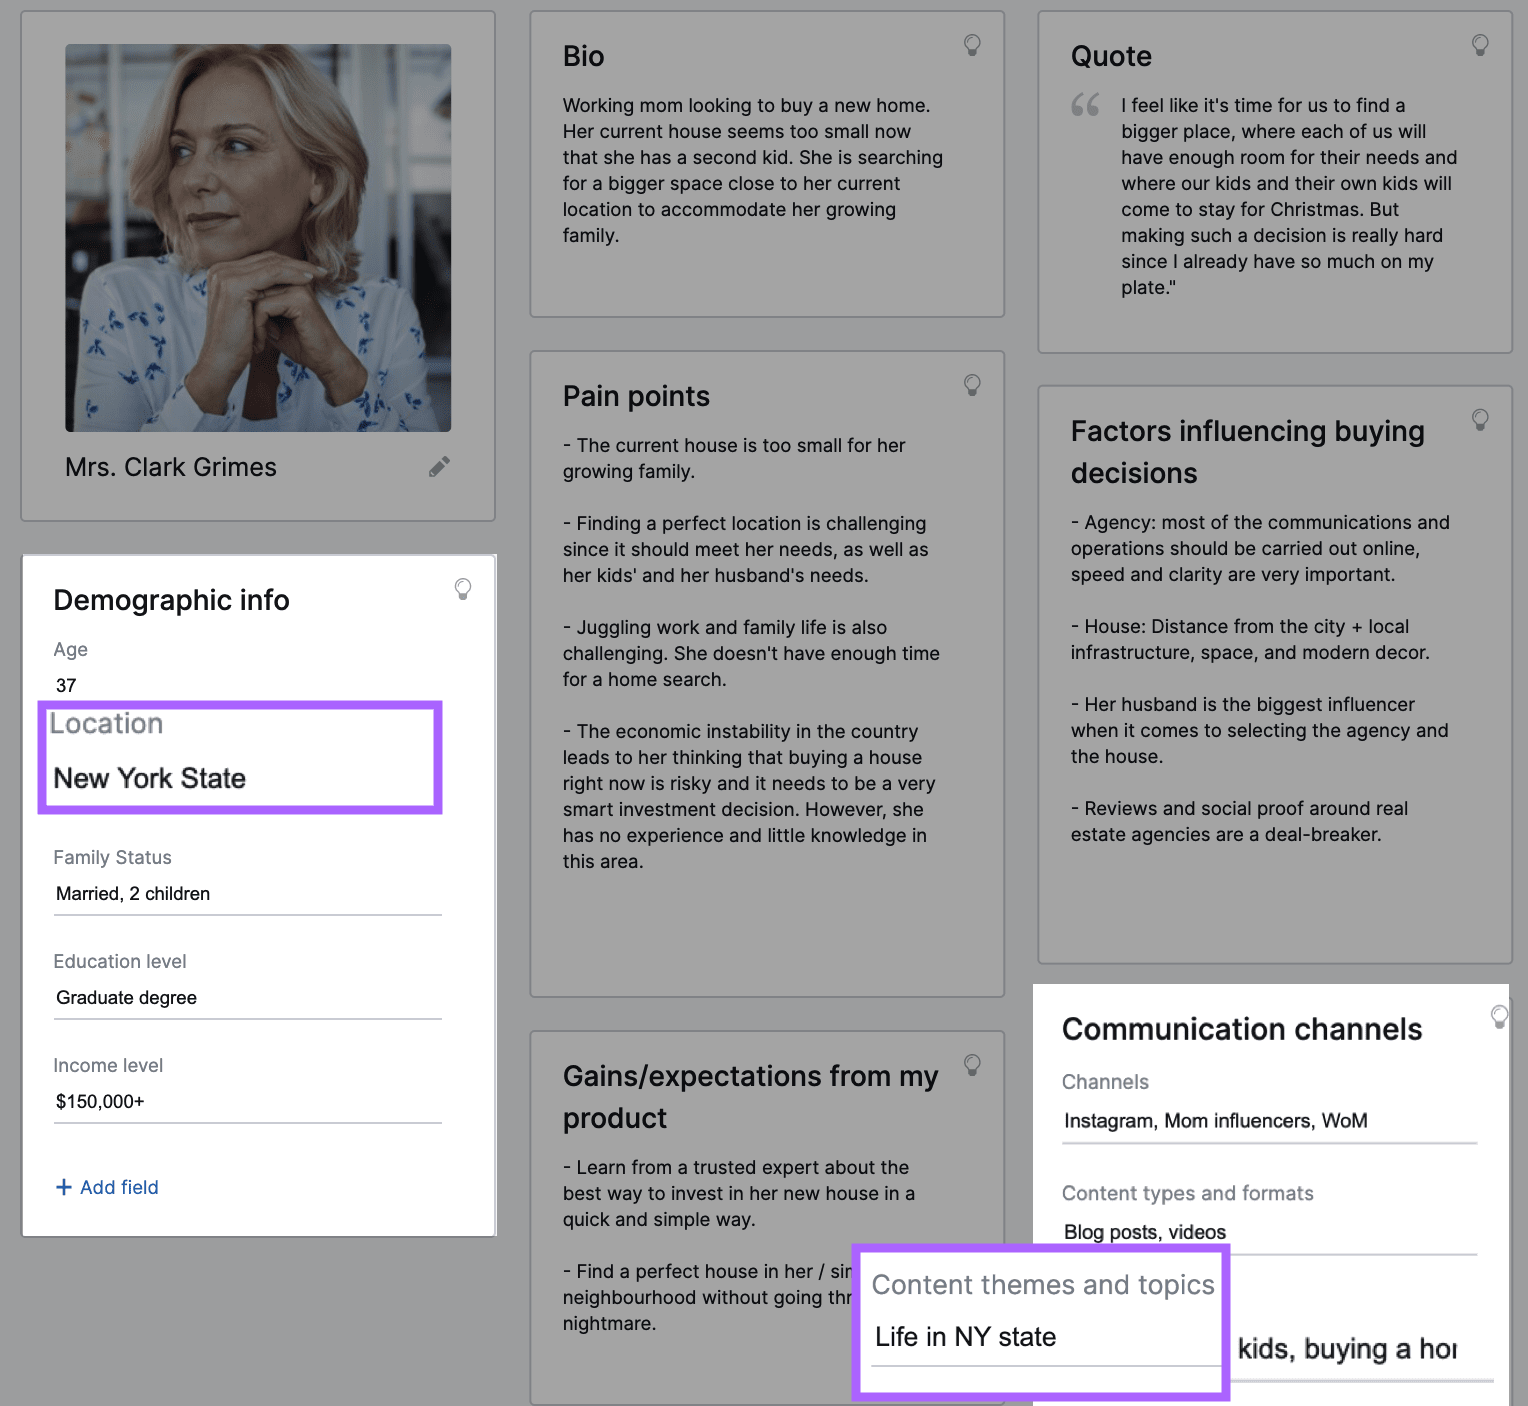Click the Content types field with Blog posts, videos
Image resolution: width=1528 pixels, height=1406 pixels.
click(1145, 1232)
